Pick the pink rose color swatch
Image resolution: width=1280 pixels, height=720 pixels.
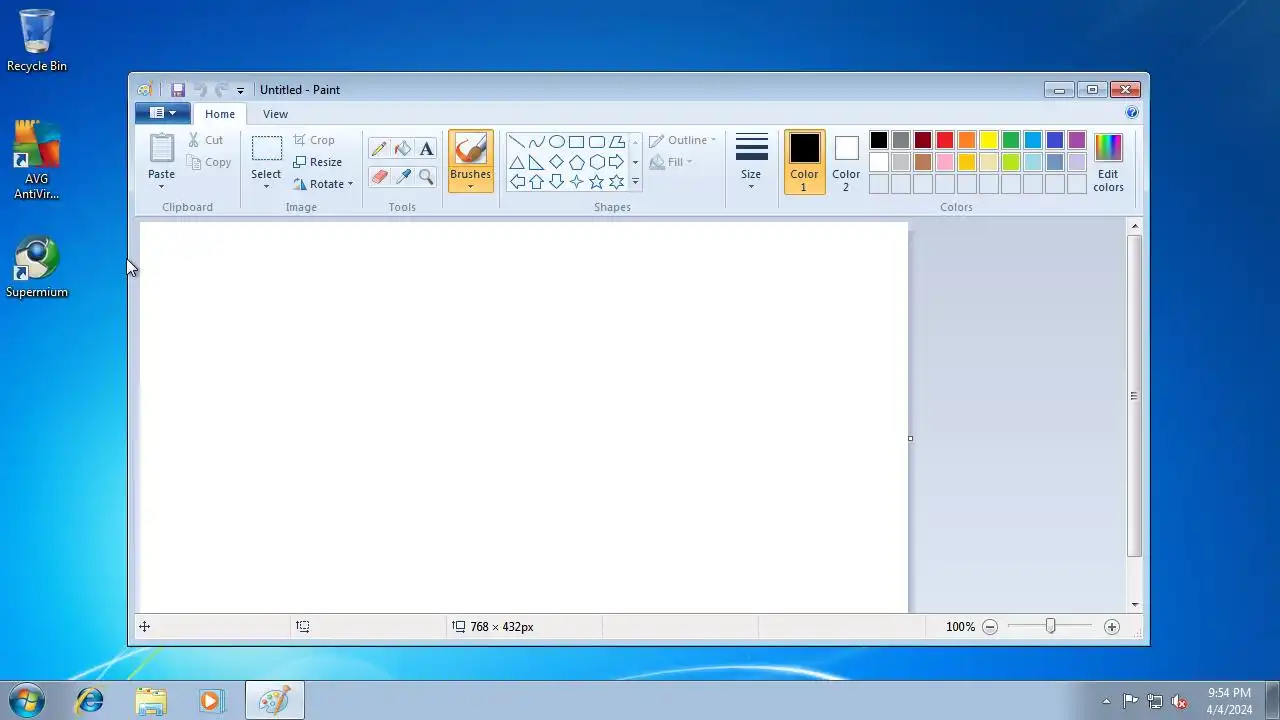click(945, 162)
